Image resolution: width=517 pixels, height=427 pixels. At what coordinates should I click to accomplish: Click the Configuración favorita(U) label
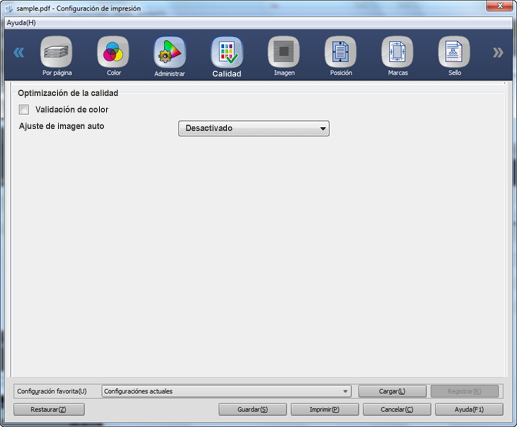(x=52, y=391)
